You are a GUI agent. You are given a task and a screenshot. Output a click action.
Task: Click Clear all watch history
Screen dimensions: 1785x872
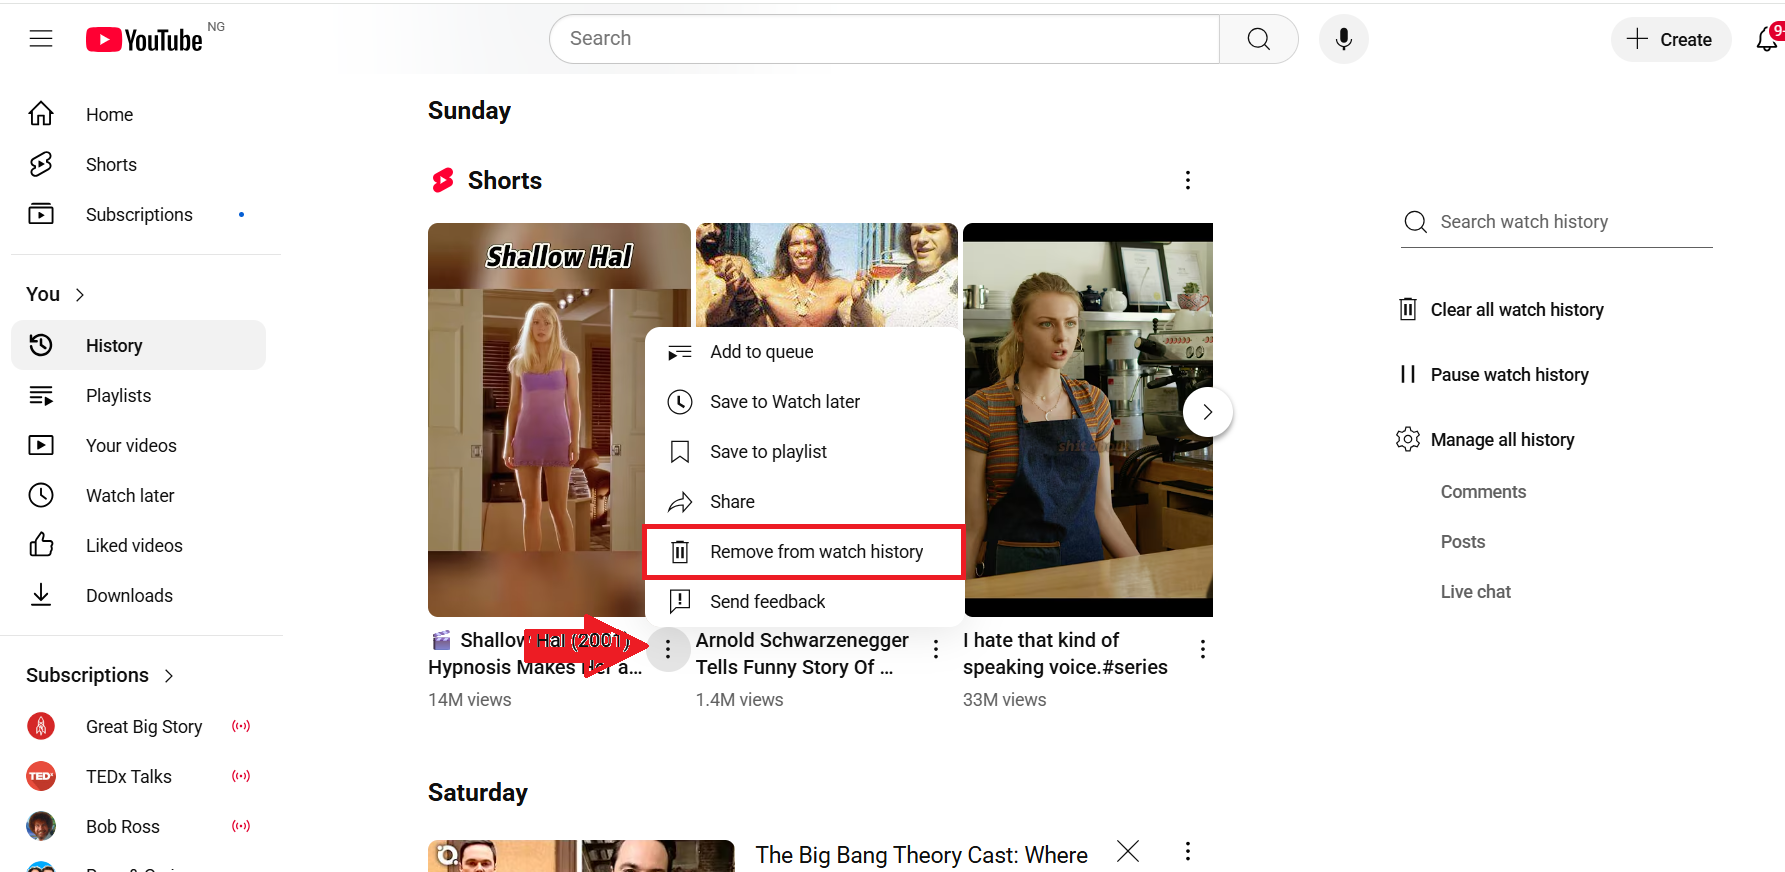tap(1500, 310)
